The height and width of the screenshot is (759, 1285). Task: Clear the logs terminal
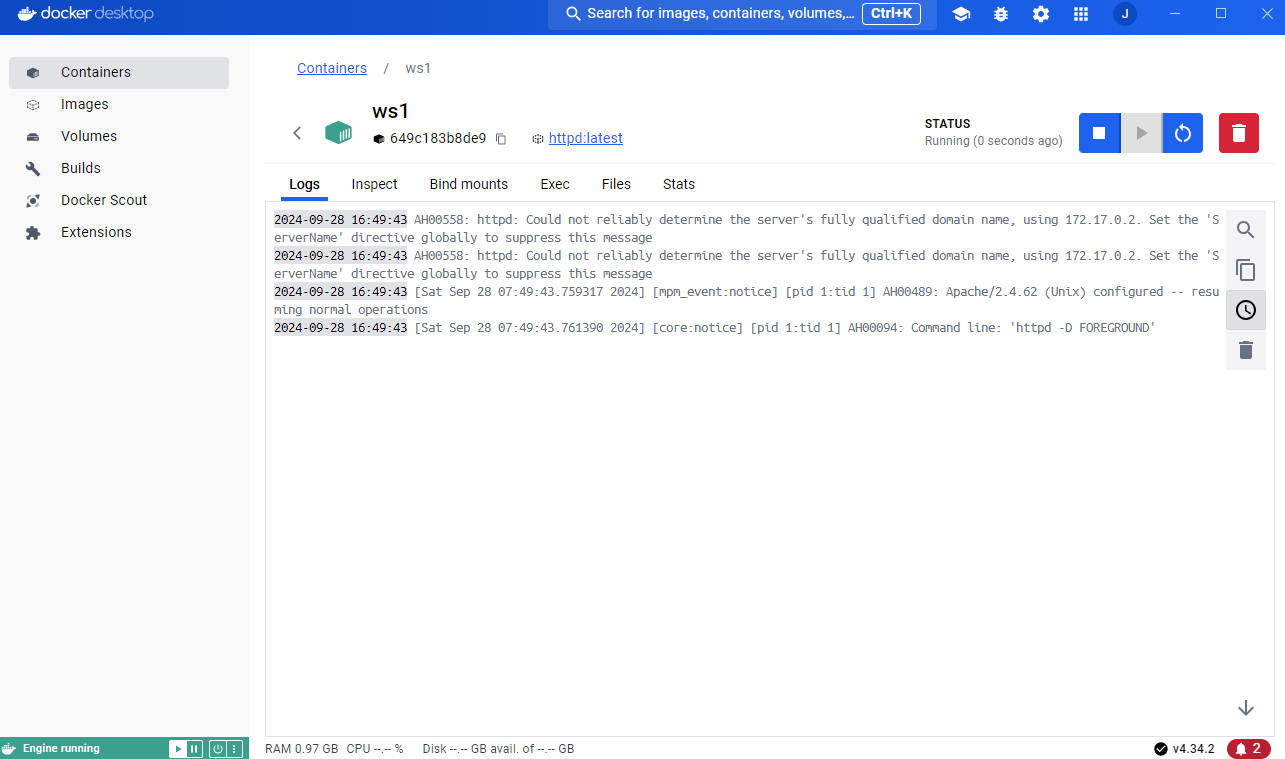1246,350
